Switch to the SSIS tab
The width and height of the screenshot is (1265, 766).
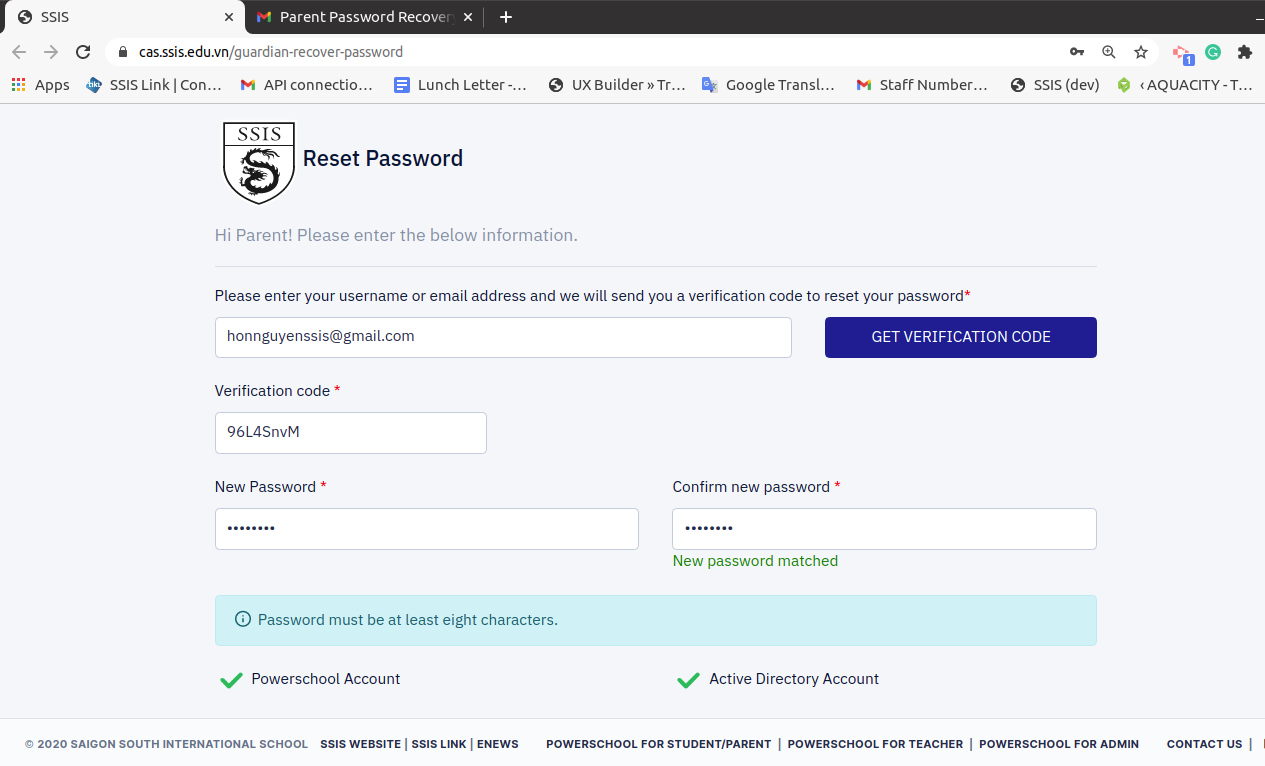122,17
